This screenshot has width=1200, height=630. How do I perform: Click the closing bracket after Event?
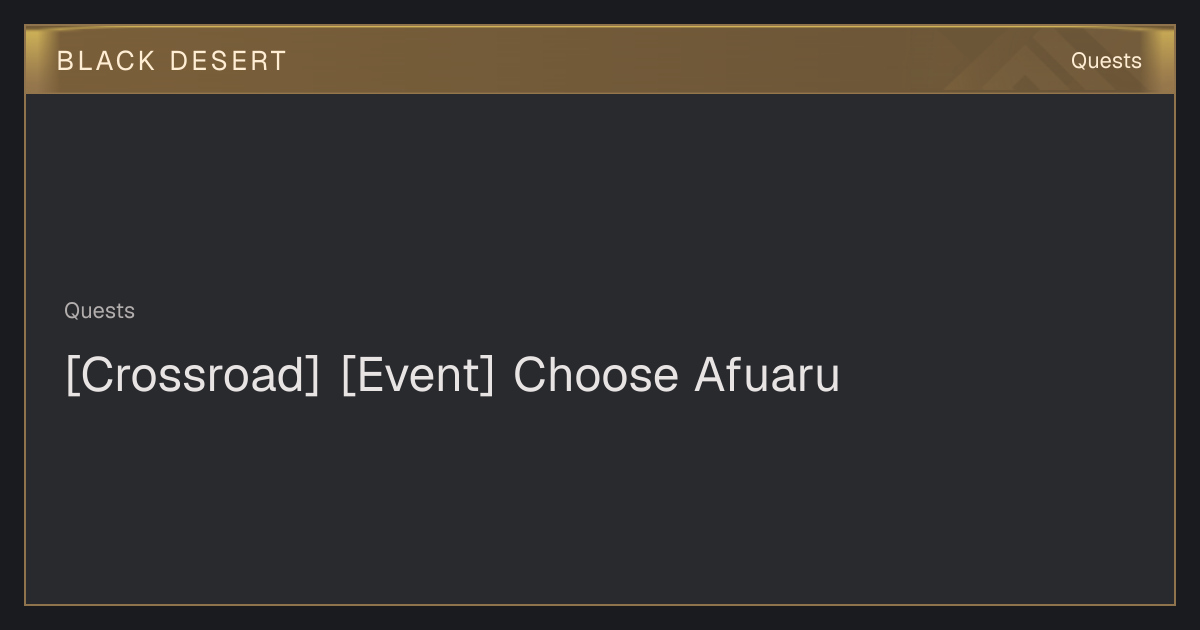tap(488, 376)
